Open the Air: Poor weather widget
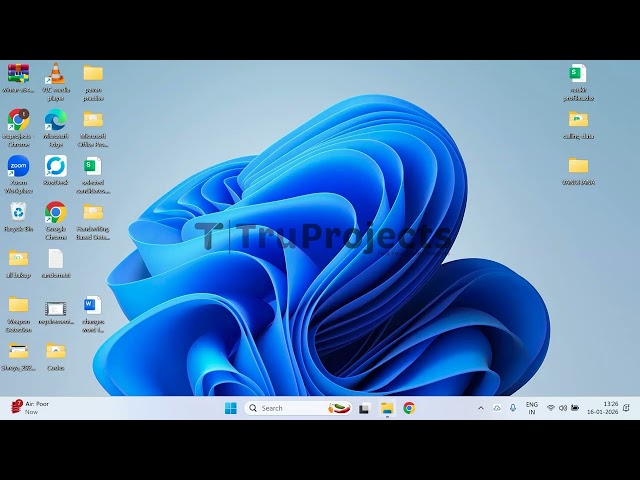 tap(30, 408)
